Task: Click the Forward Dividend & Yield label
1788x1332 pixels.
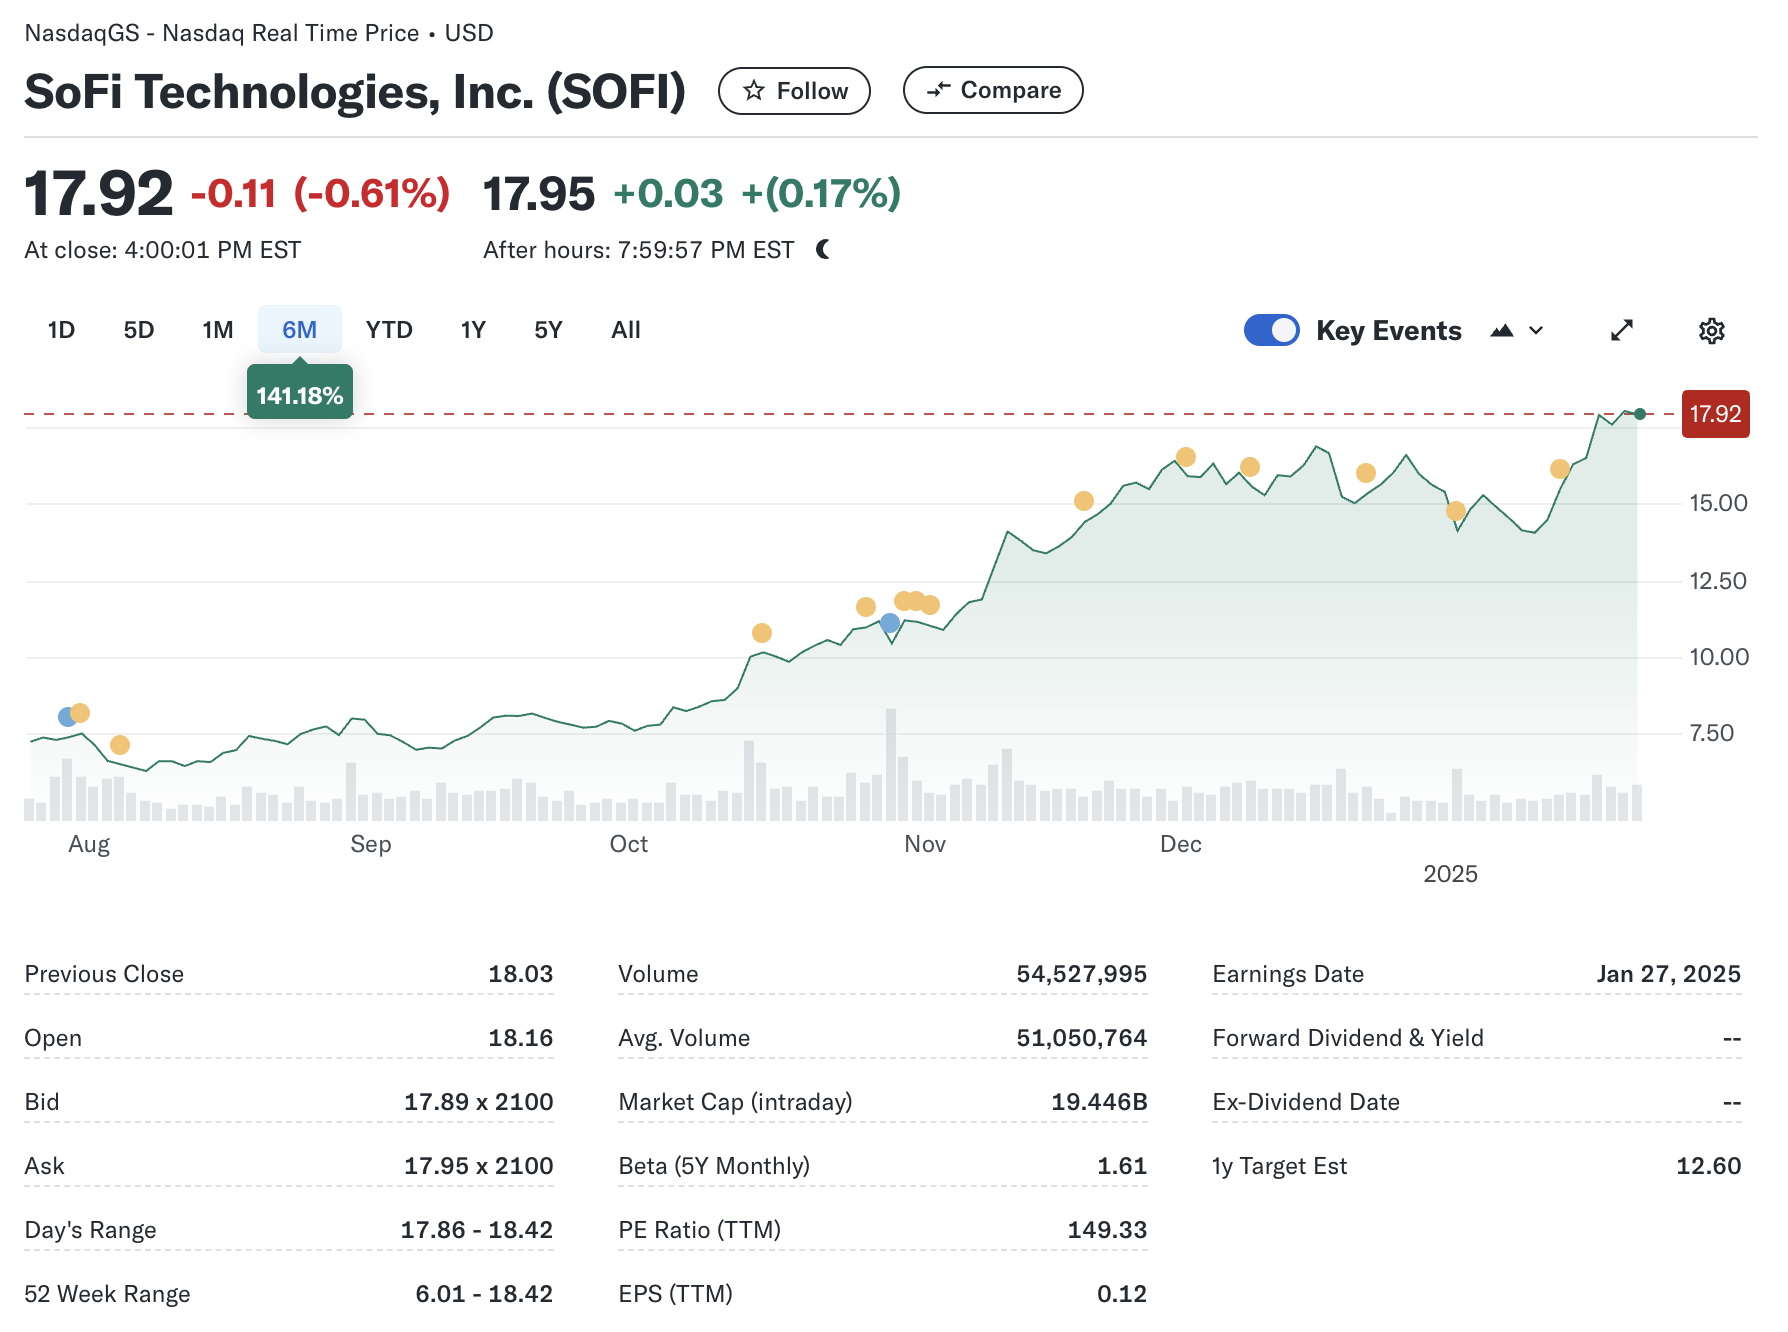Action: [x=1348, y=1038]
